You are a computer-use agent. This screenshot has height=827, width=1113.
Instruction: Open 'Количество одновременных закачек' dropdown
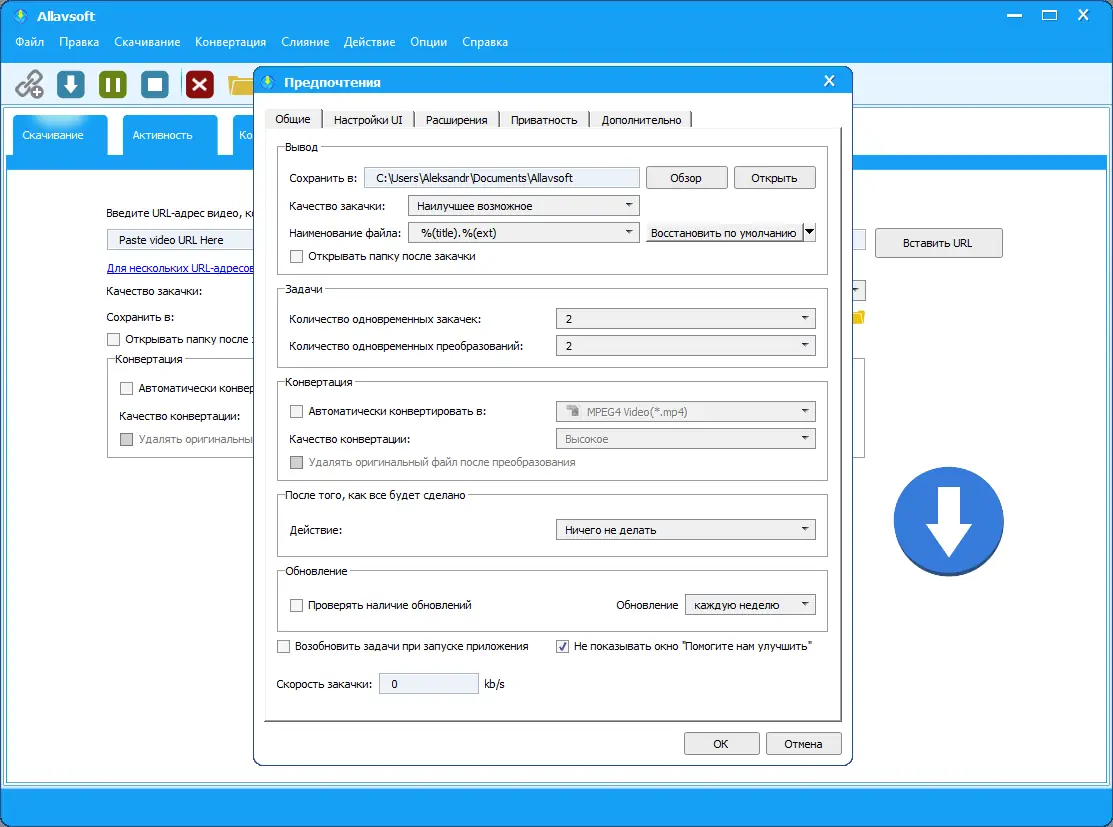(686, 319)
